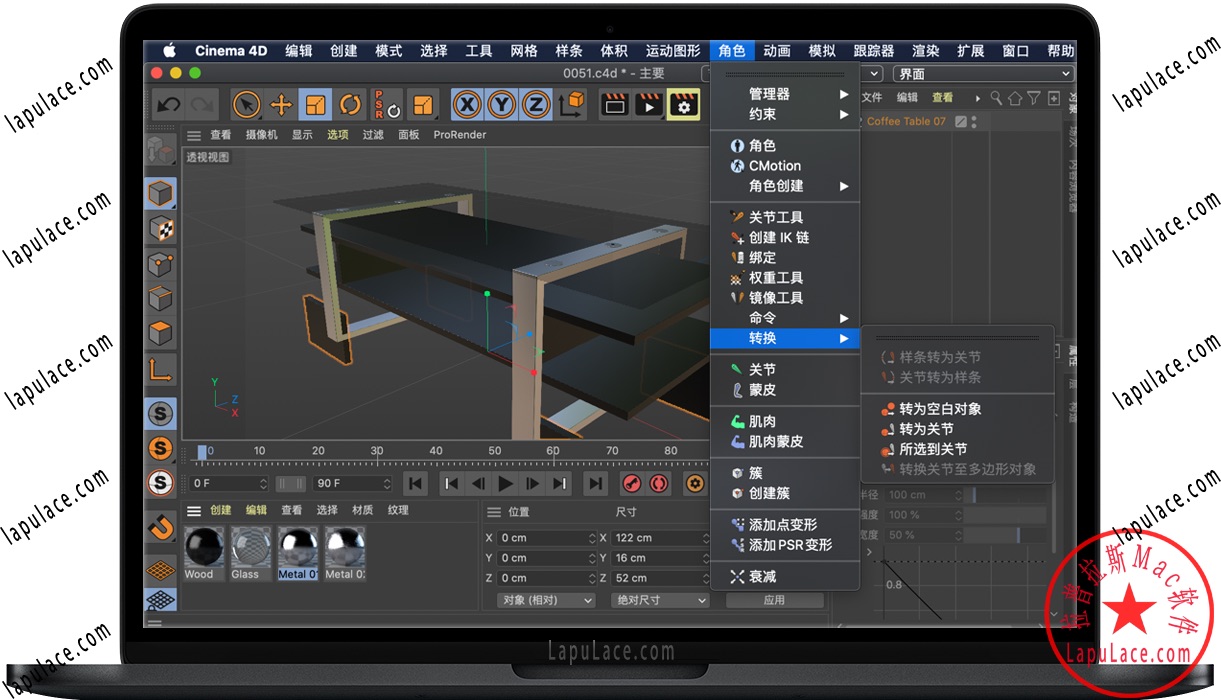Select the Move tool in the toolbar
This screenshot has height=700, width=1221.
click(283, 104)
